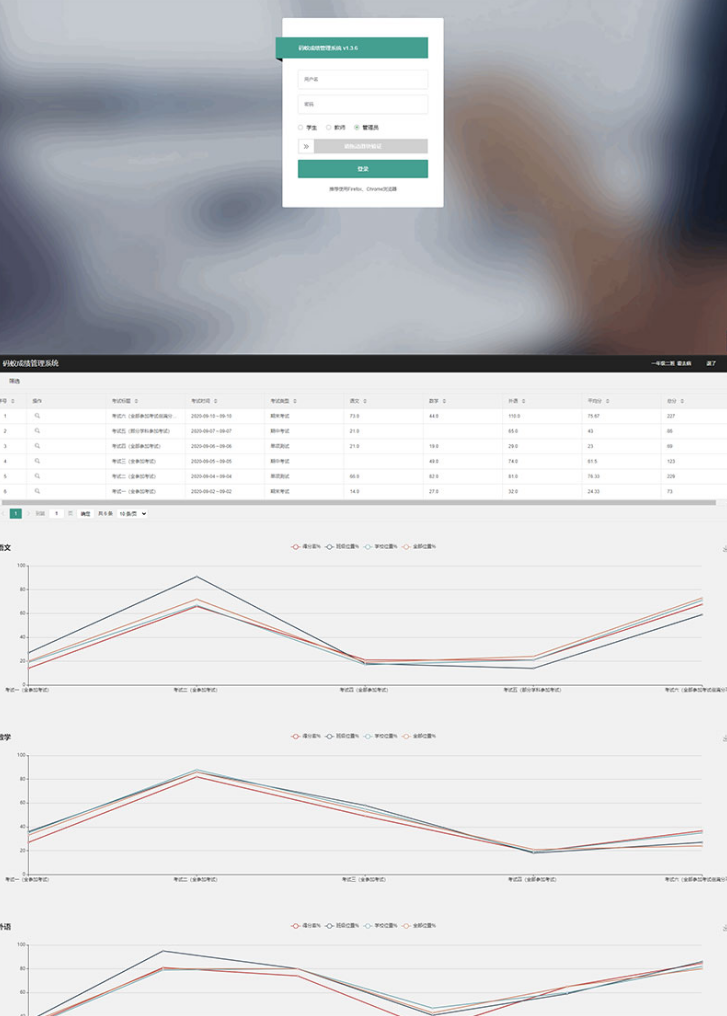The width and height of the screenshot is (727, 1016).
Task: Open the 10 条/页 page size dropdown
Action: [x=133, y=513]
